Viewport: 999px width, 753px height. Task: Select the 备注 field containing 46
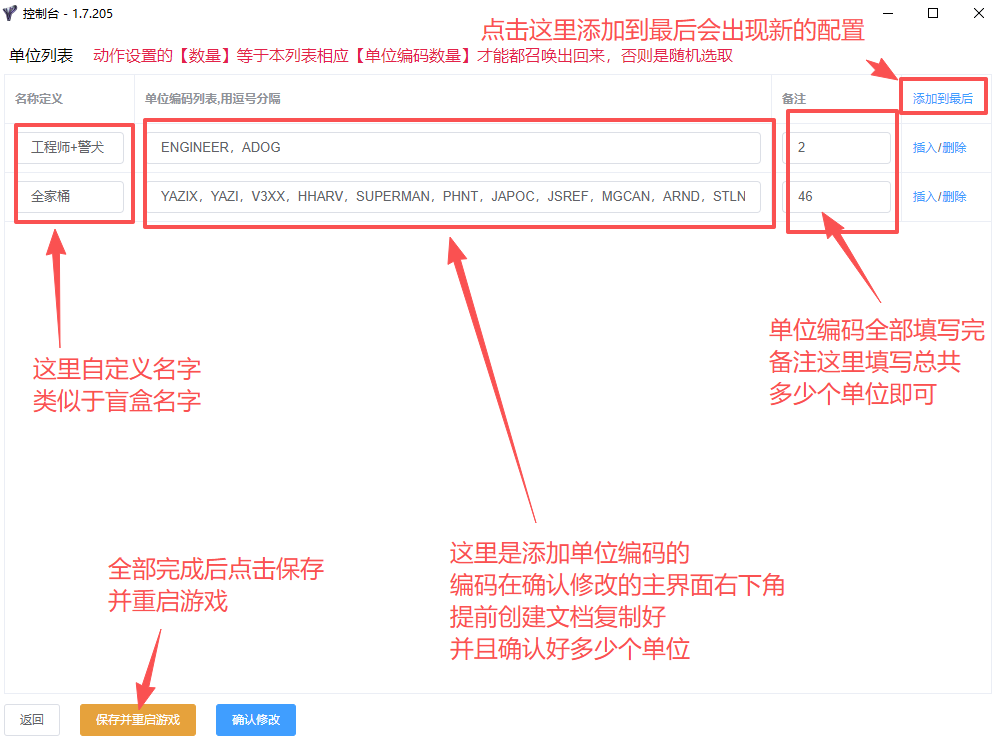tap(840, 196)
